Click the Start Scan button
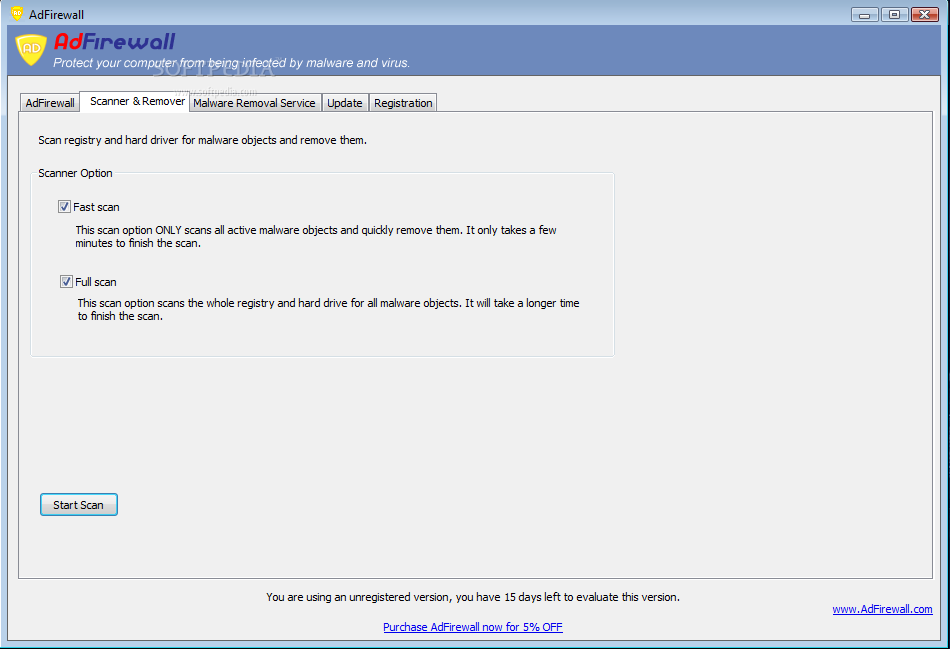This screenshot has width=950, height=649. point(79,504)
